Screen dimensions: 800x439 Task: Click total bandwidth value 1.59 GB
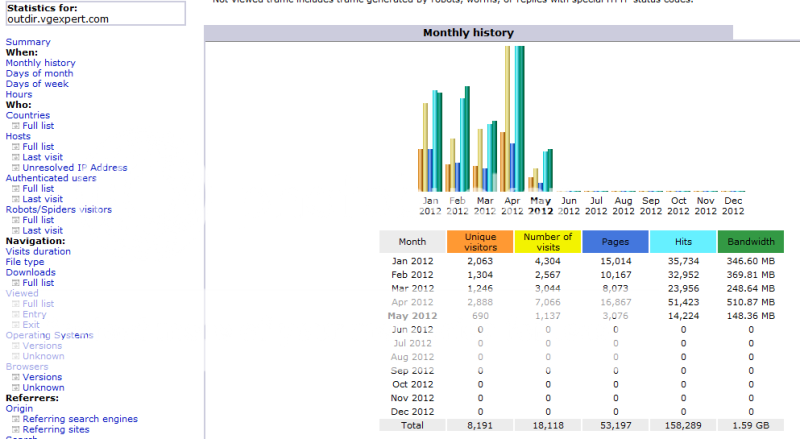pyautogui.click(x=751, y=425)
